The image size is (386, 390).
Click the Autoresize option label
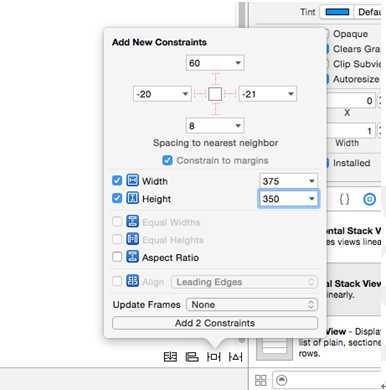point(356,79)
